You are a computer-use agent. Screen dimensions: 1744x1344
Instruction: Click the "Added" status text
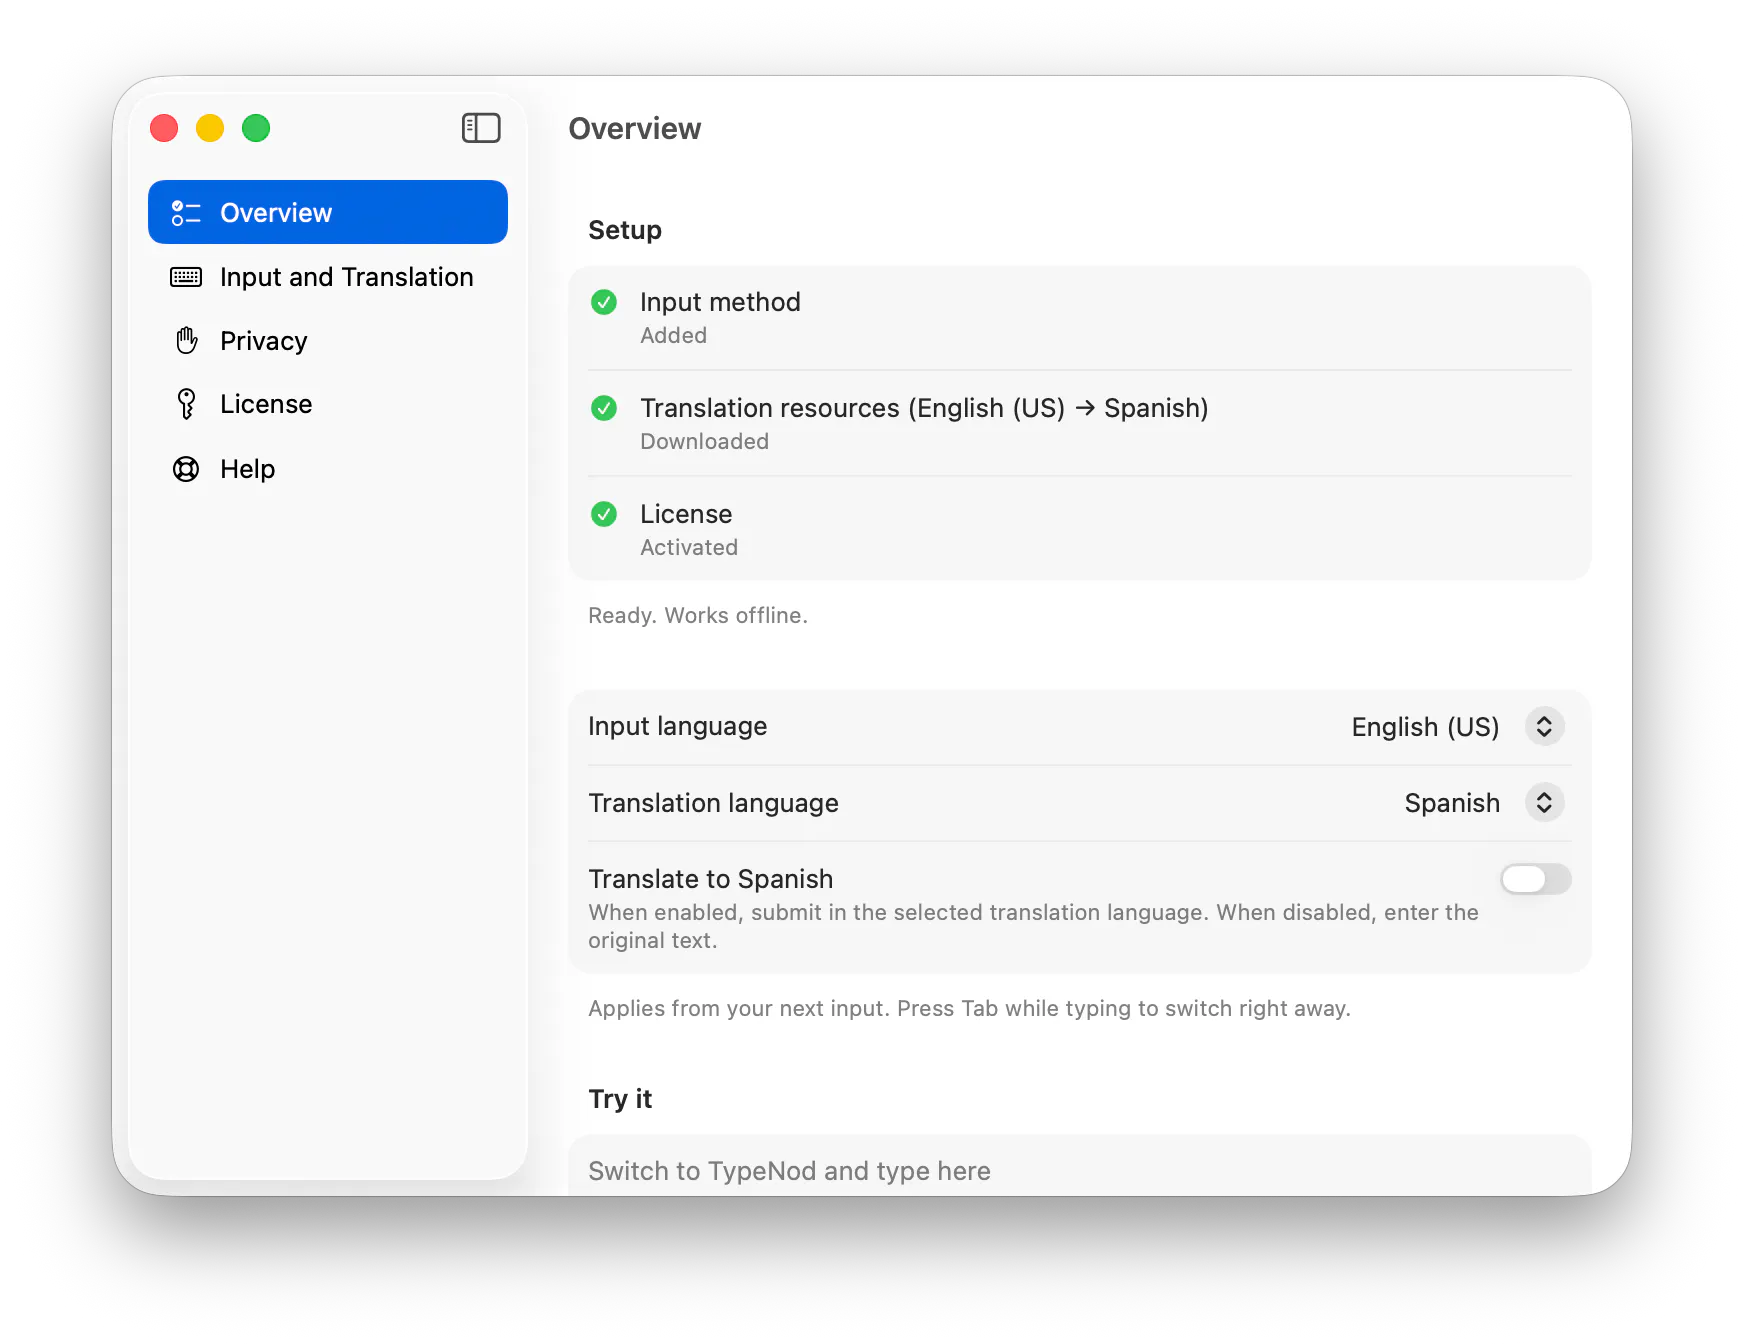[673, 335]
